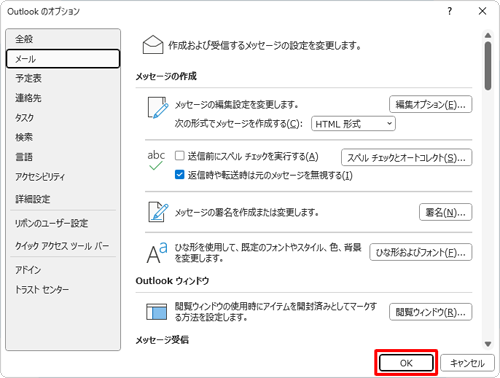
Task: Open 検索 options category
Action: point(63,137)
